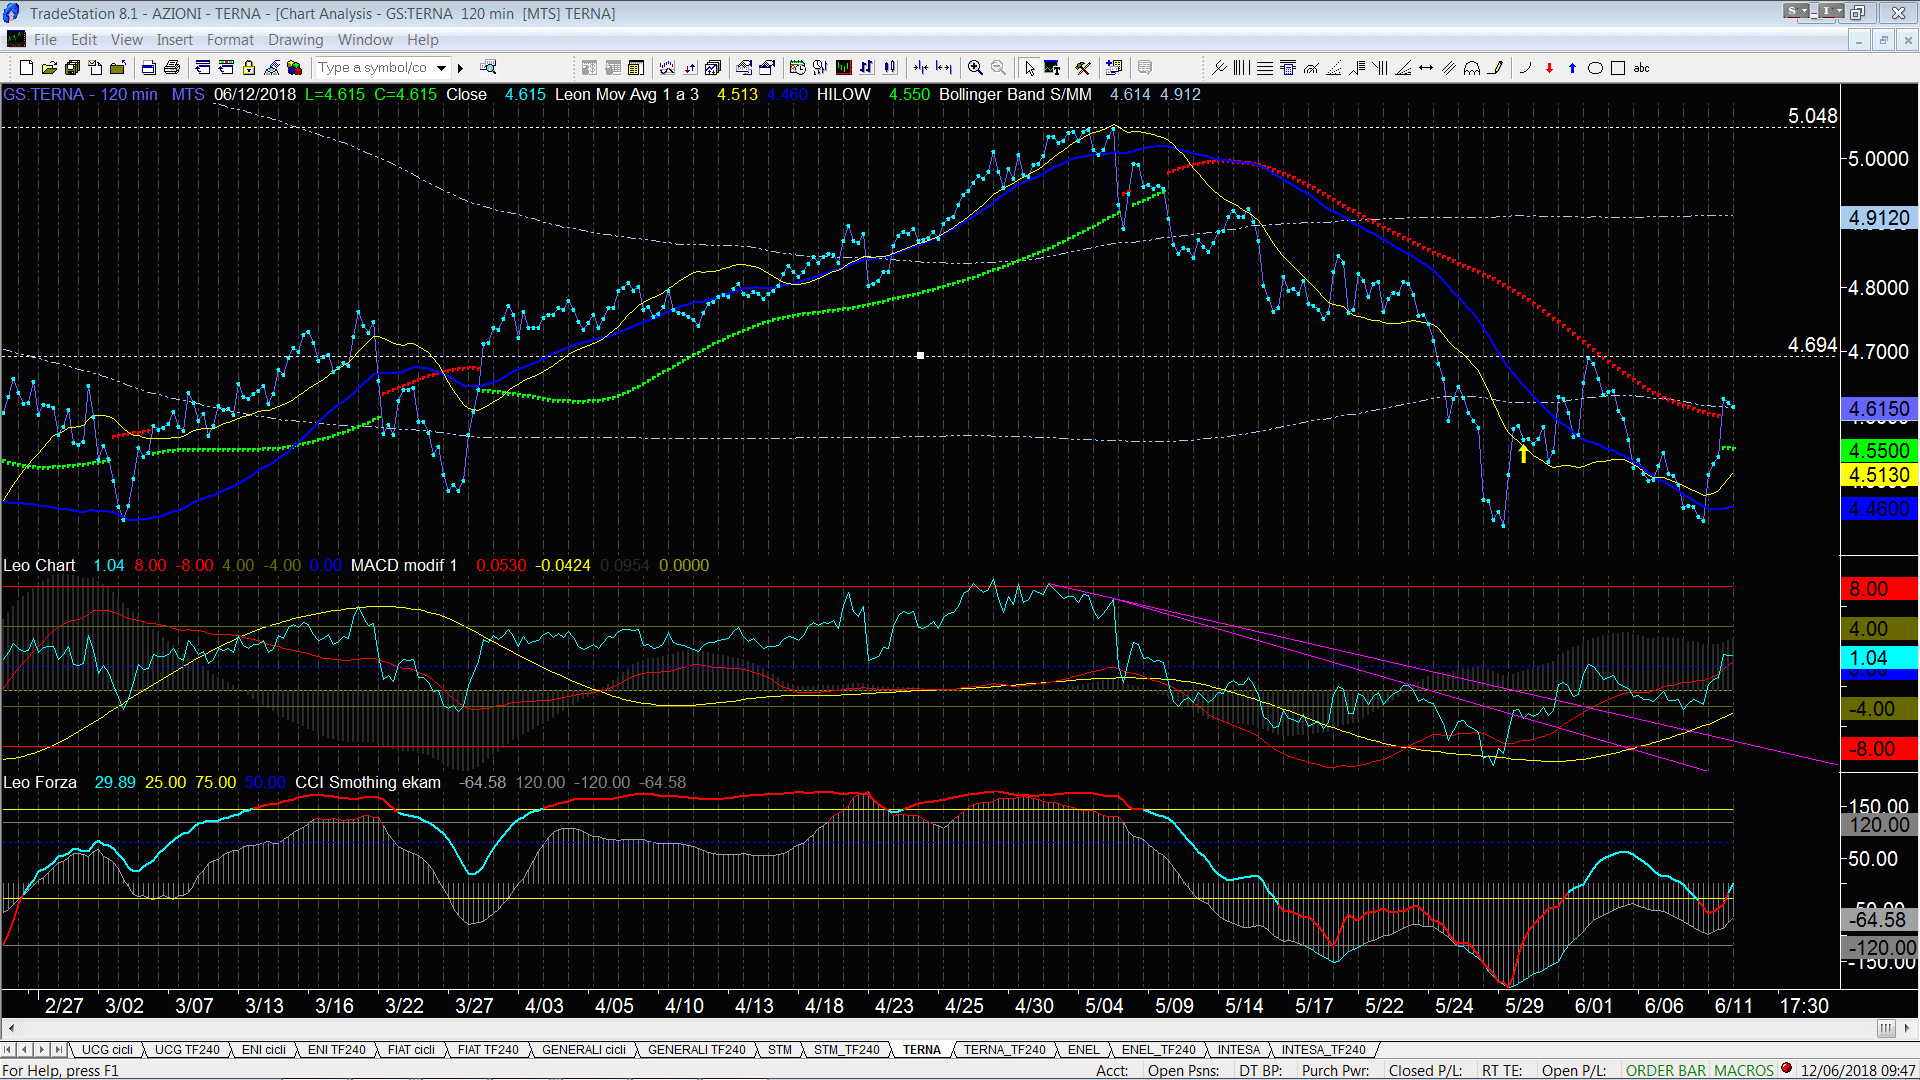This screenshot has width=1920, height=1080.
Task: Open the Edit menu
Action: pos(84,40)
